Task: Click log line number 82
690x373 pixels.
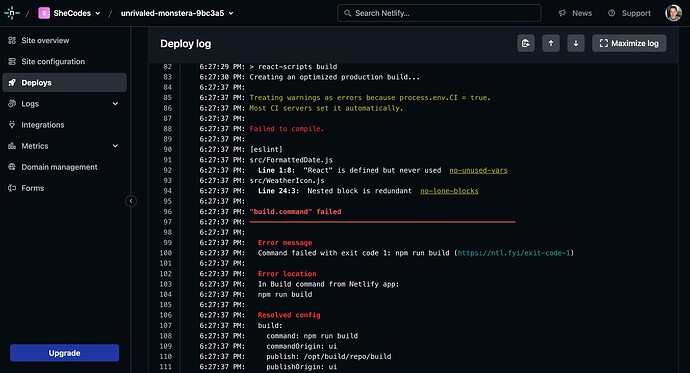Action: click(x=167, y=67)
